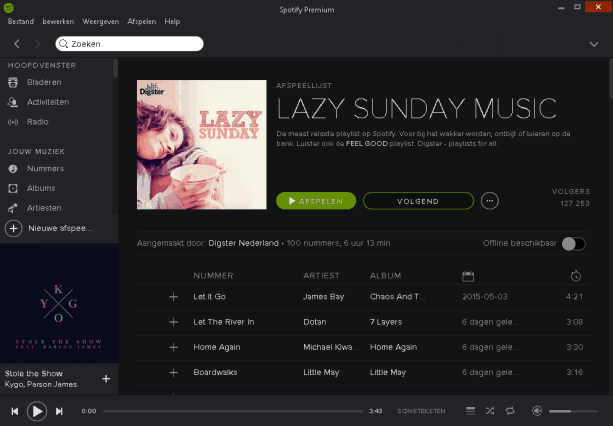
Task: Add Boardwalks to your library
Action: point(174,373)
